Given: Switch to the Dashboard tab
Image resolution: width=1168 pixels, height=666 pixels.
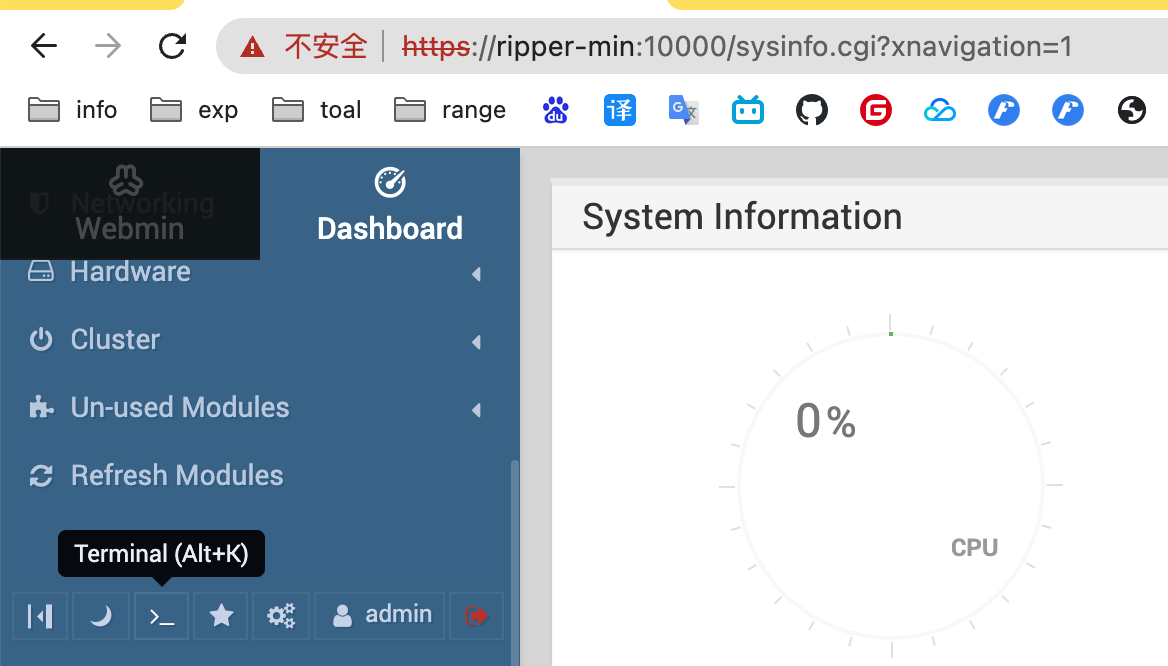Looking at the screenshot, I should [x=390, y=203].
